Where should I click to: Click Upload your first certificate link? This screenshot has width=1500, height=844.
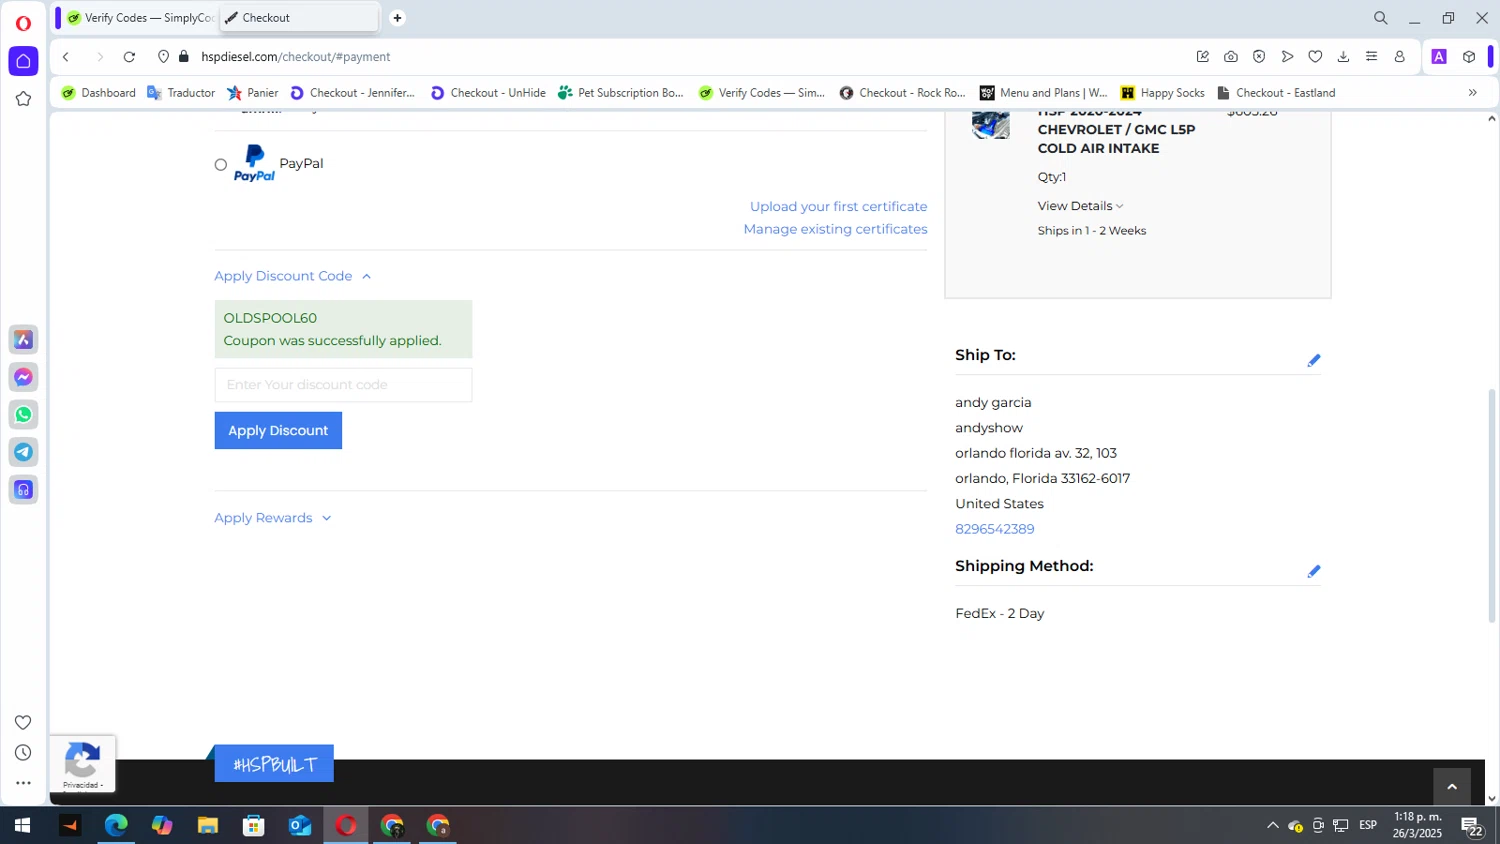tap(838, 206)
